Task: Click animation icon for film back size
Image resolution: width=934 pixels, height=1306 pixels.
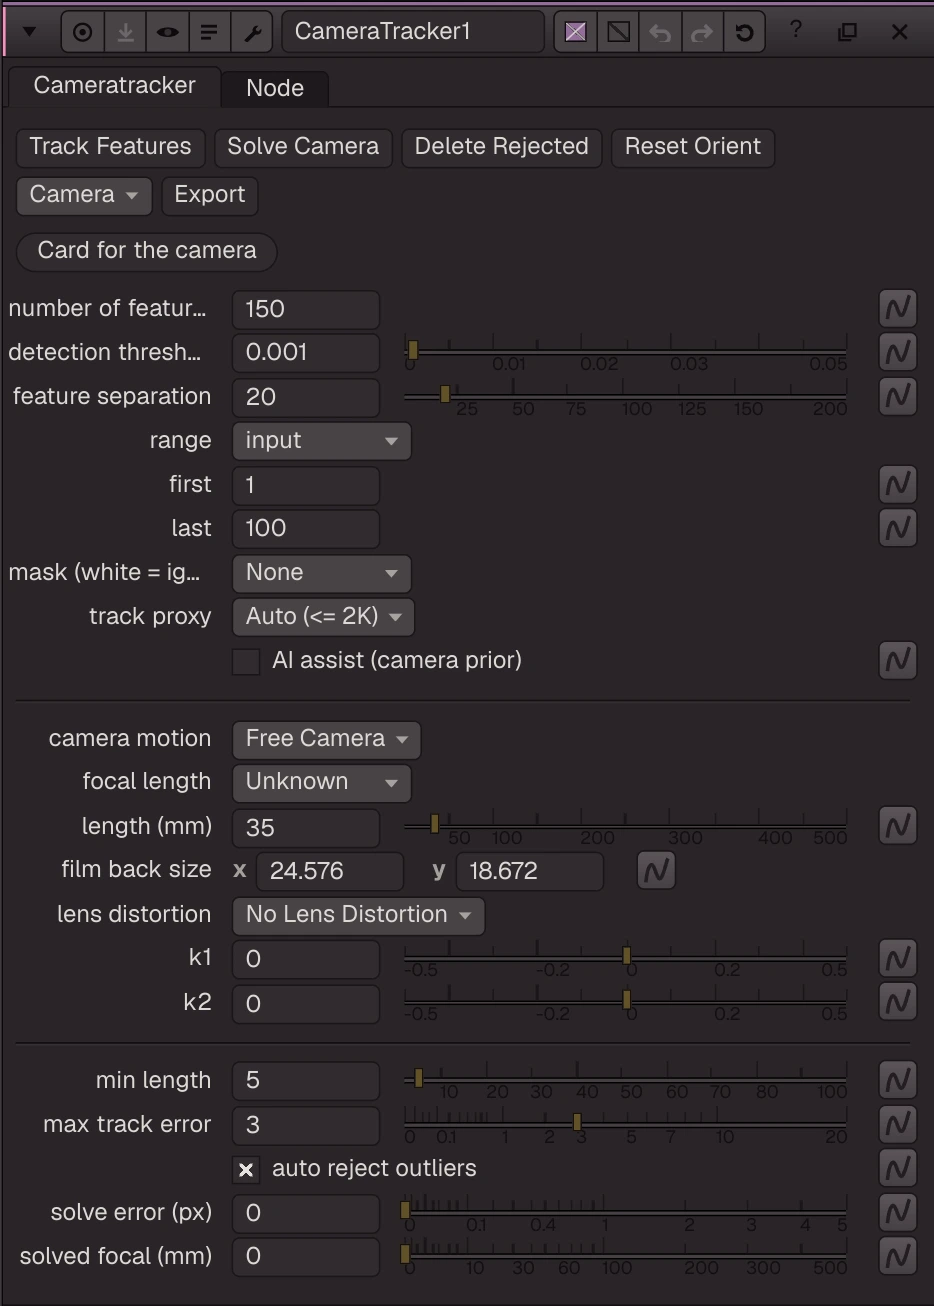Action: pyautogui.click(x=656, y=870)
